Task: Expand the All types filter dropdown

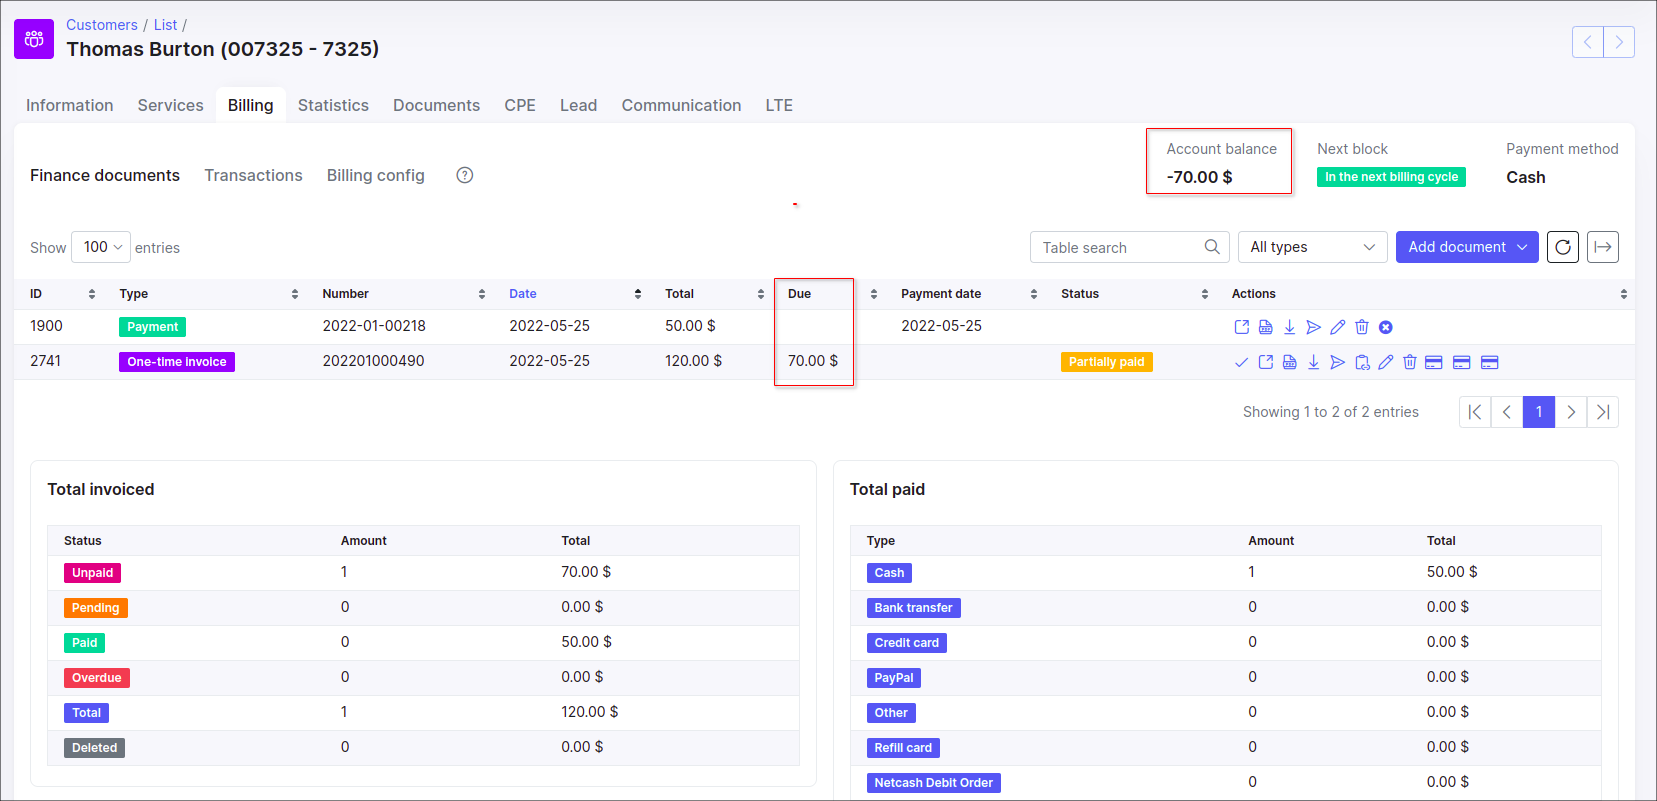Action: click(x=1311, y=247)
